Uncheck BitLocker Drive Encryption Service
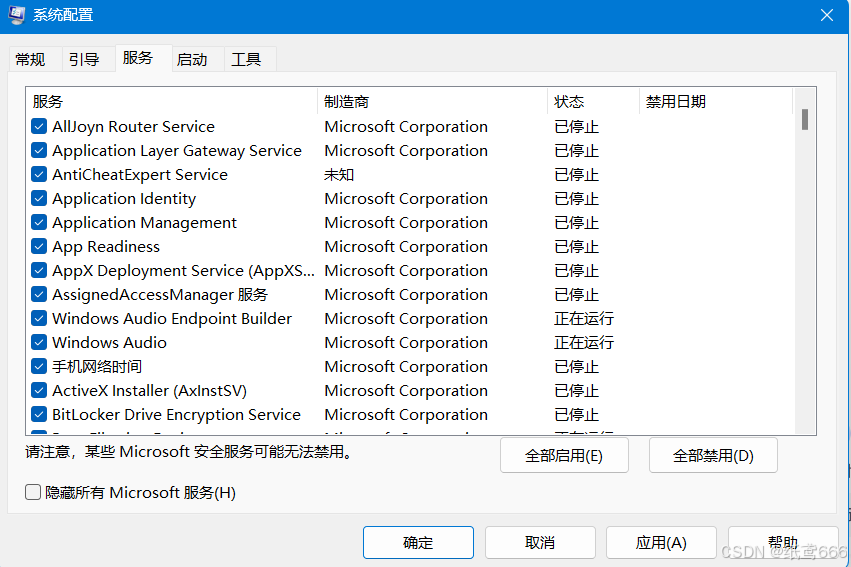The height and width of the screenshot is (567, 851). (x=39, y=415)
